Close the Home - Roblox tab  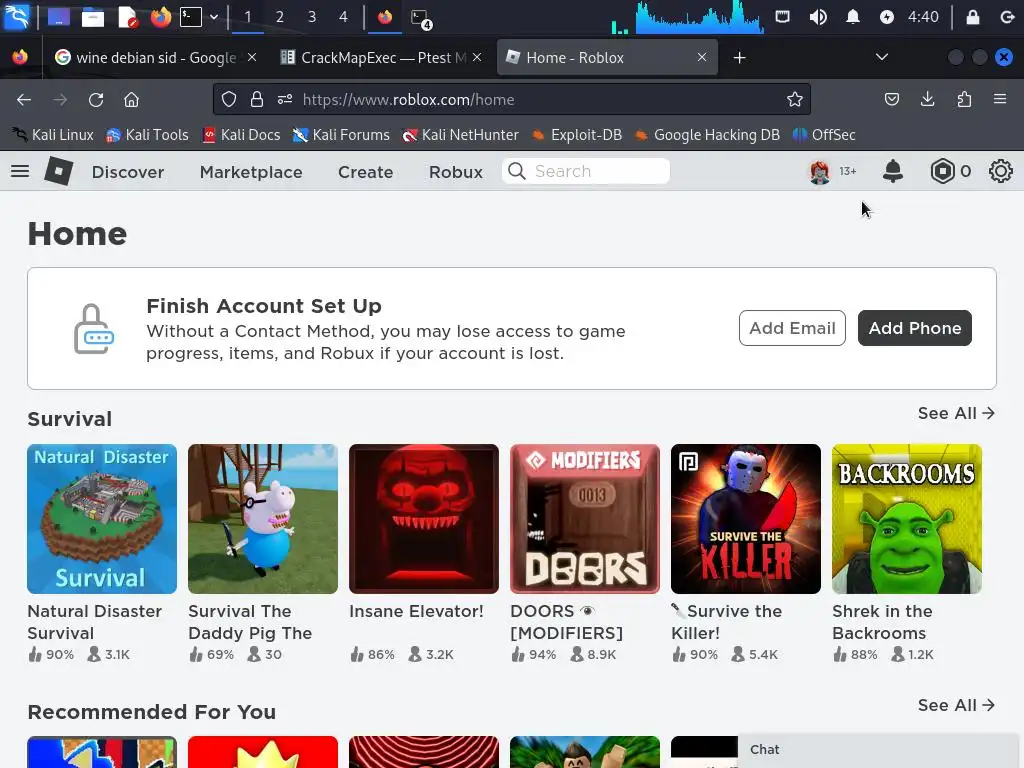tap(702, 57)
